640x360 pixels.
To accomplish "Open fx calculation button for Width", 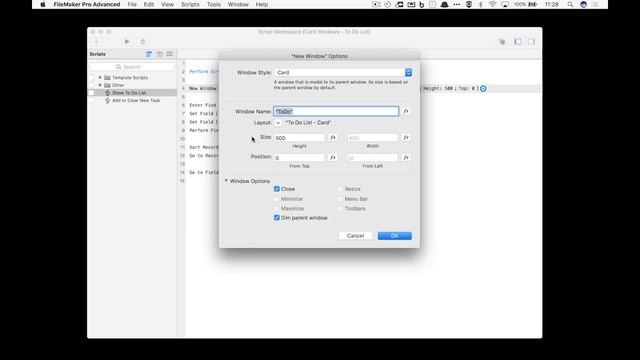I will [x=406, y=138].
